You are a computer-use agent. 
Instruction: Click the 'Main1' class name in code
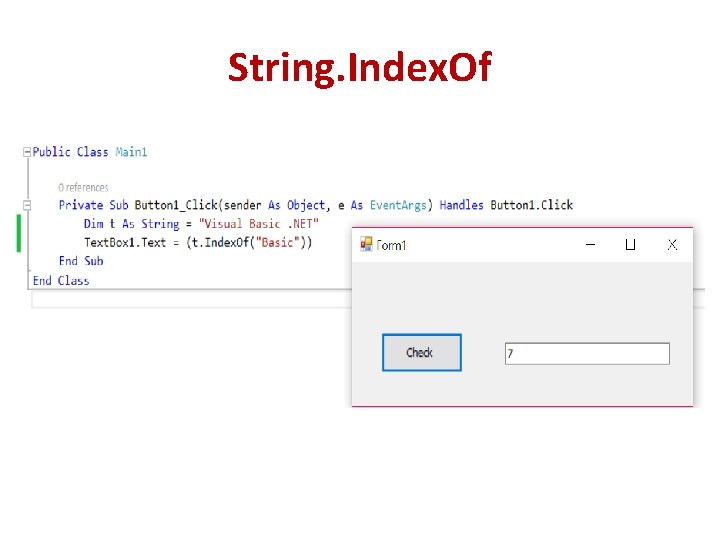131,152
